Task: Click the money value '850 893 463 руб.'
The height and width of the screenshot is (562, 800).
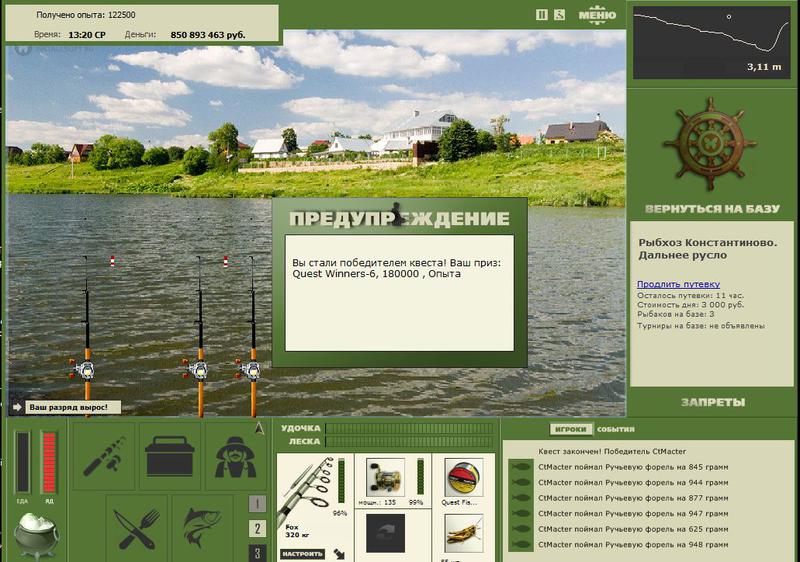Action: 208,35
